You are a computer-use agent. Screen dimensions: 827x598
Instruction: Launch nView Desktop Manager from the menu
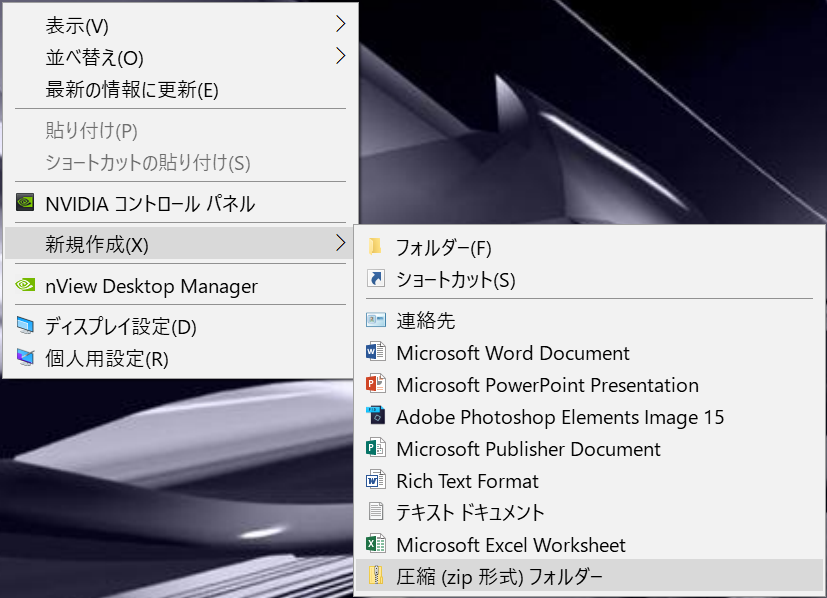pos(180,285)
